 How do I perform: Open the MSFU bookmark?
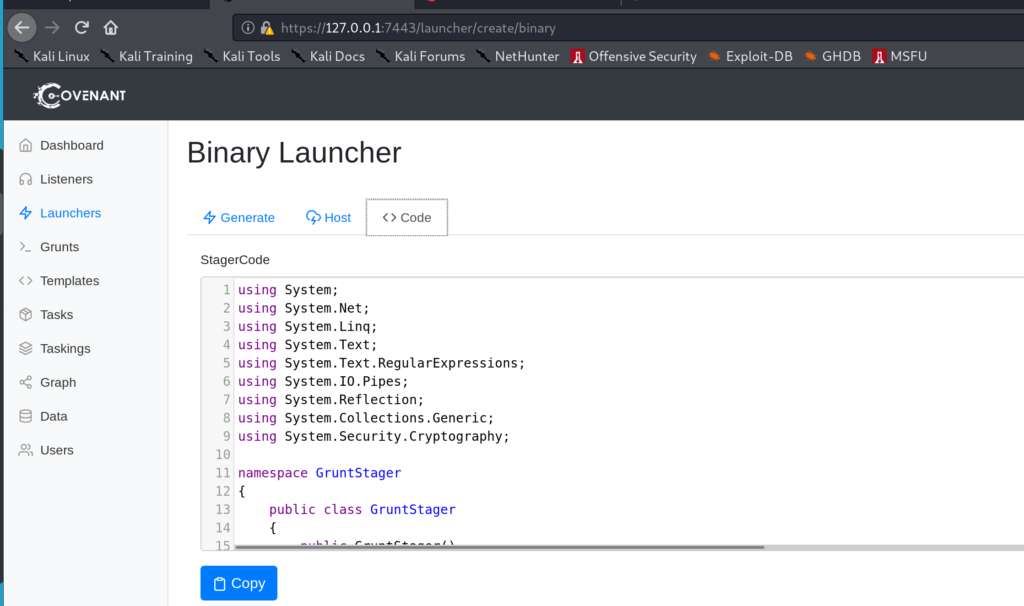tap(900, 56)
